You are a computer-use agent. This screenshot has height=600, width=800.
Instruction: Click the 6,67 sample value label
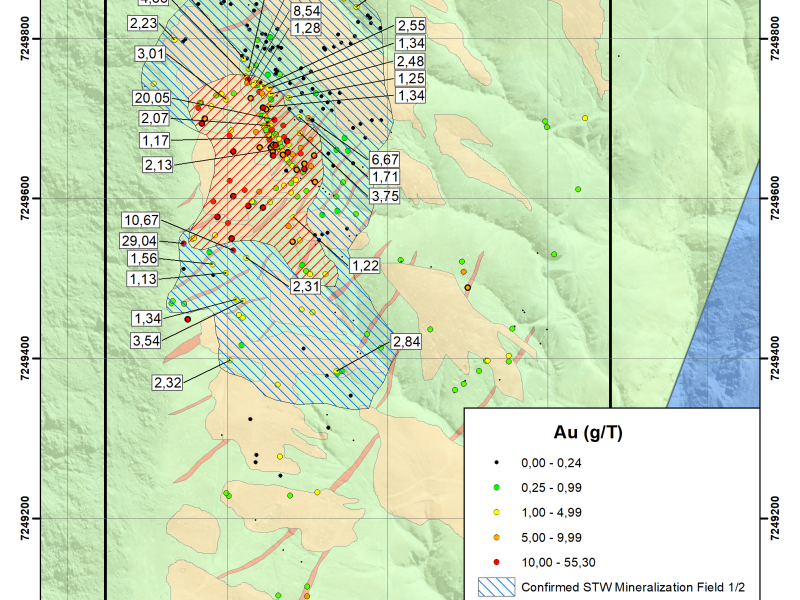point(385,160)
